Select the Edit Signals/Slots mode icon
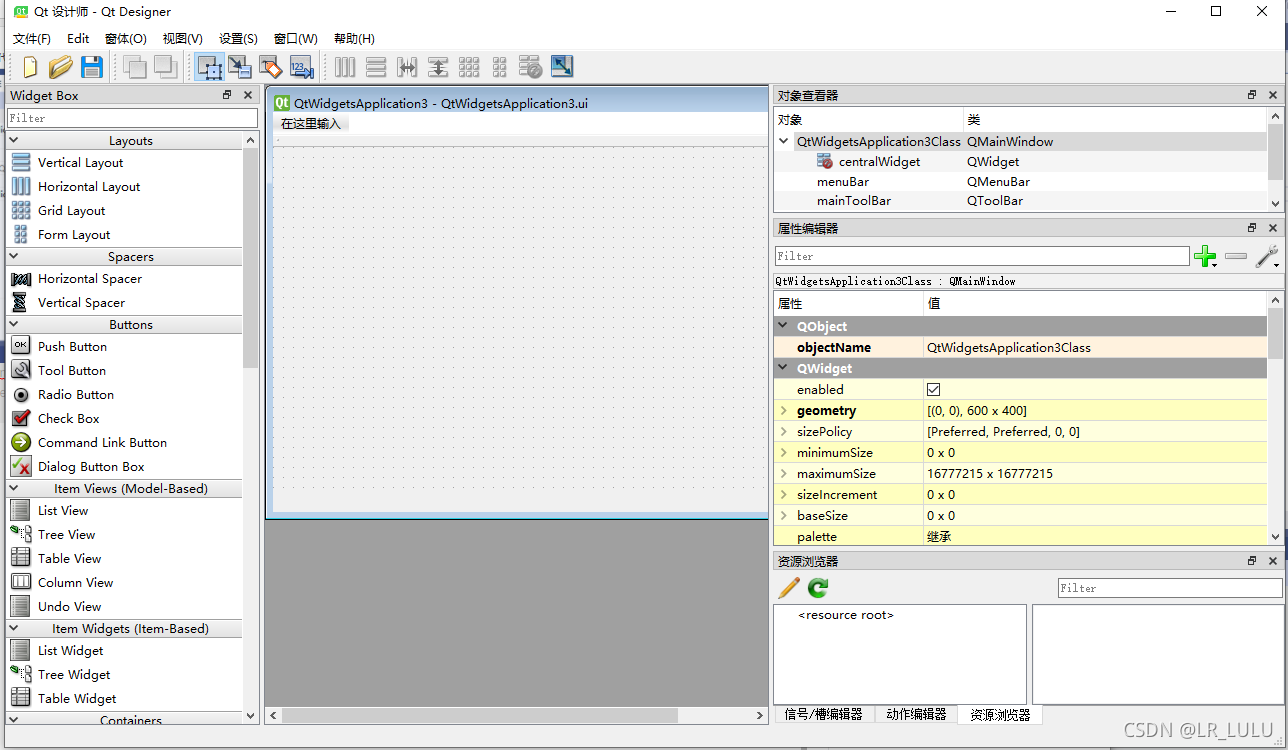The height and width of the screenshot is (750, 1288). click(x=239, y=67)
